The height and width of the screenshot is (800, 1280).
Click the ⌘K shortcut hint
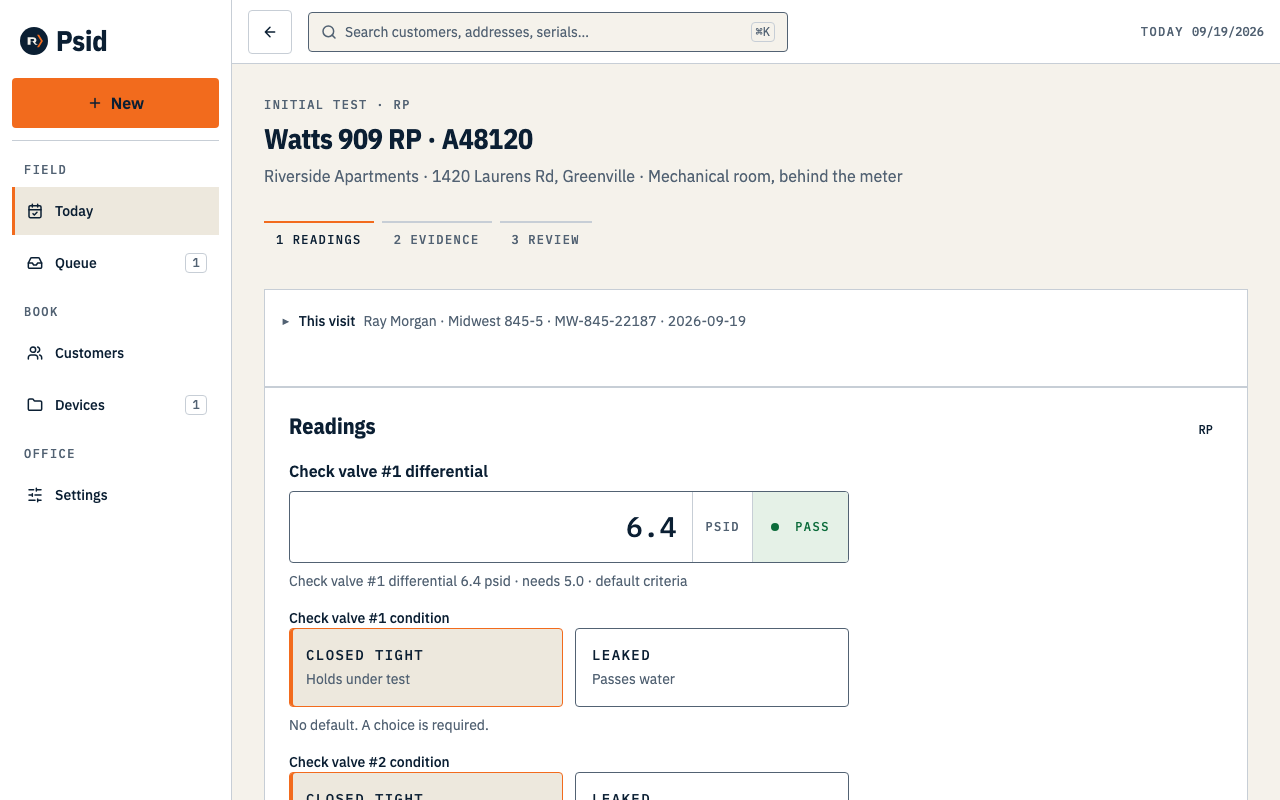(x=763, y=32)
